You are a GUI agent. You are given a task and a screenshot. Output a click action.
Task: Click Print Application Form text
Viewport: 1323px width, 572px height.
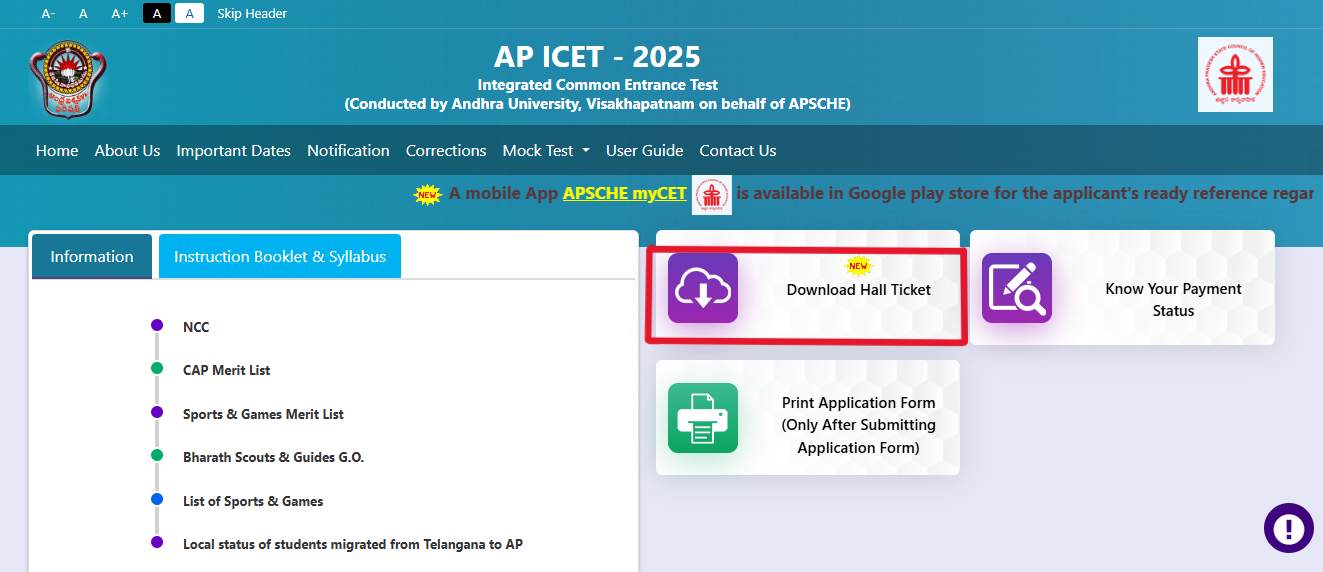[859, 425]
